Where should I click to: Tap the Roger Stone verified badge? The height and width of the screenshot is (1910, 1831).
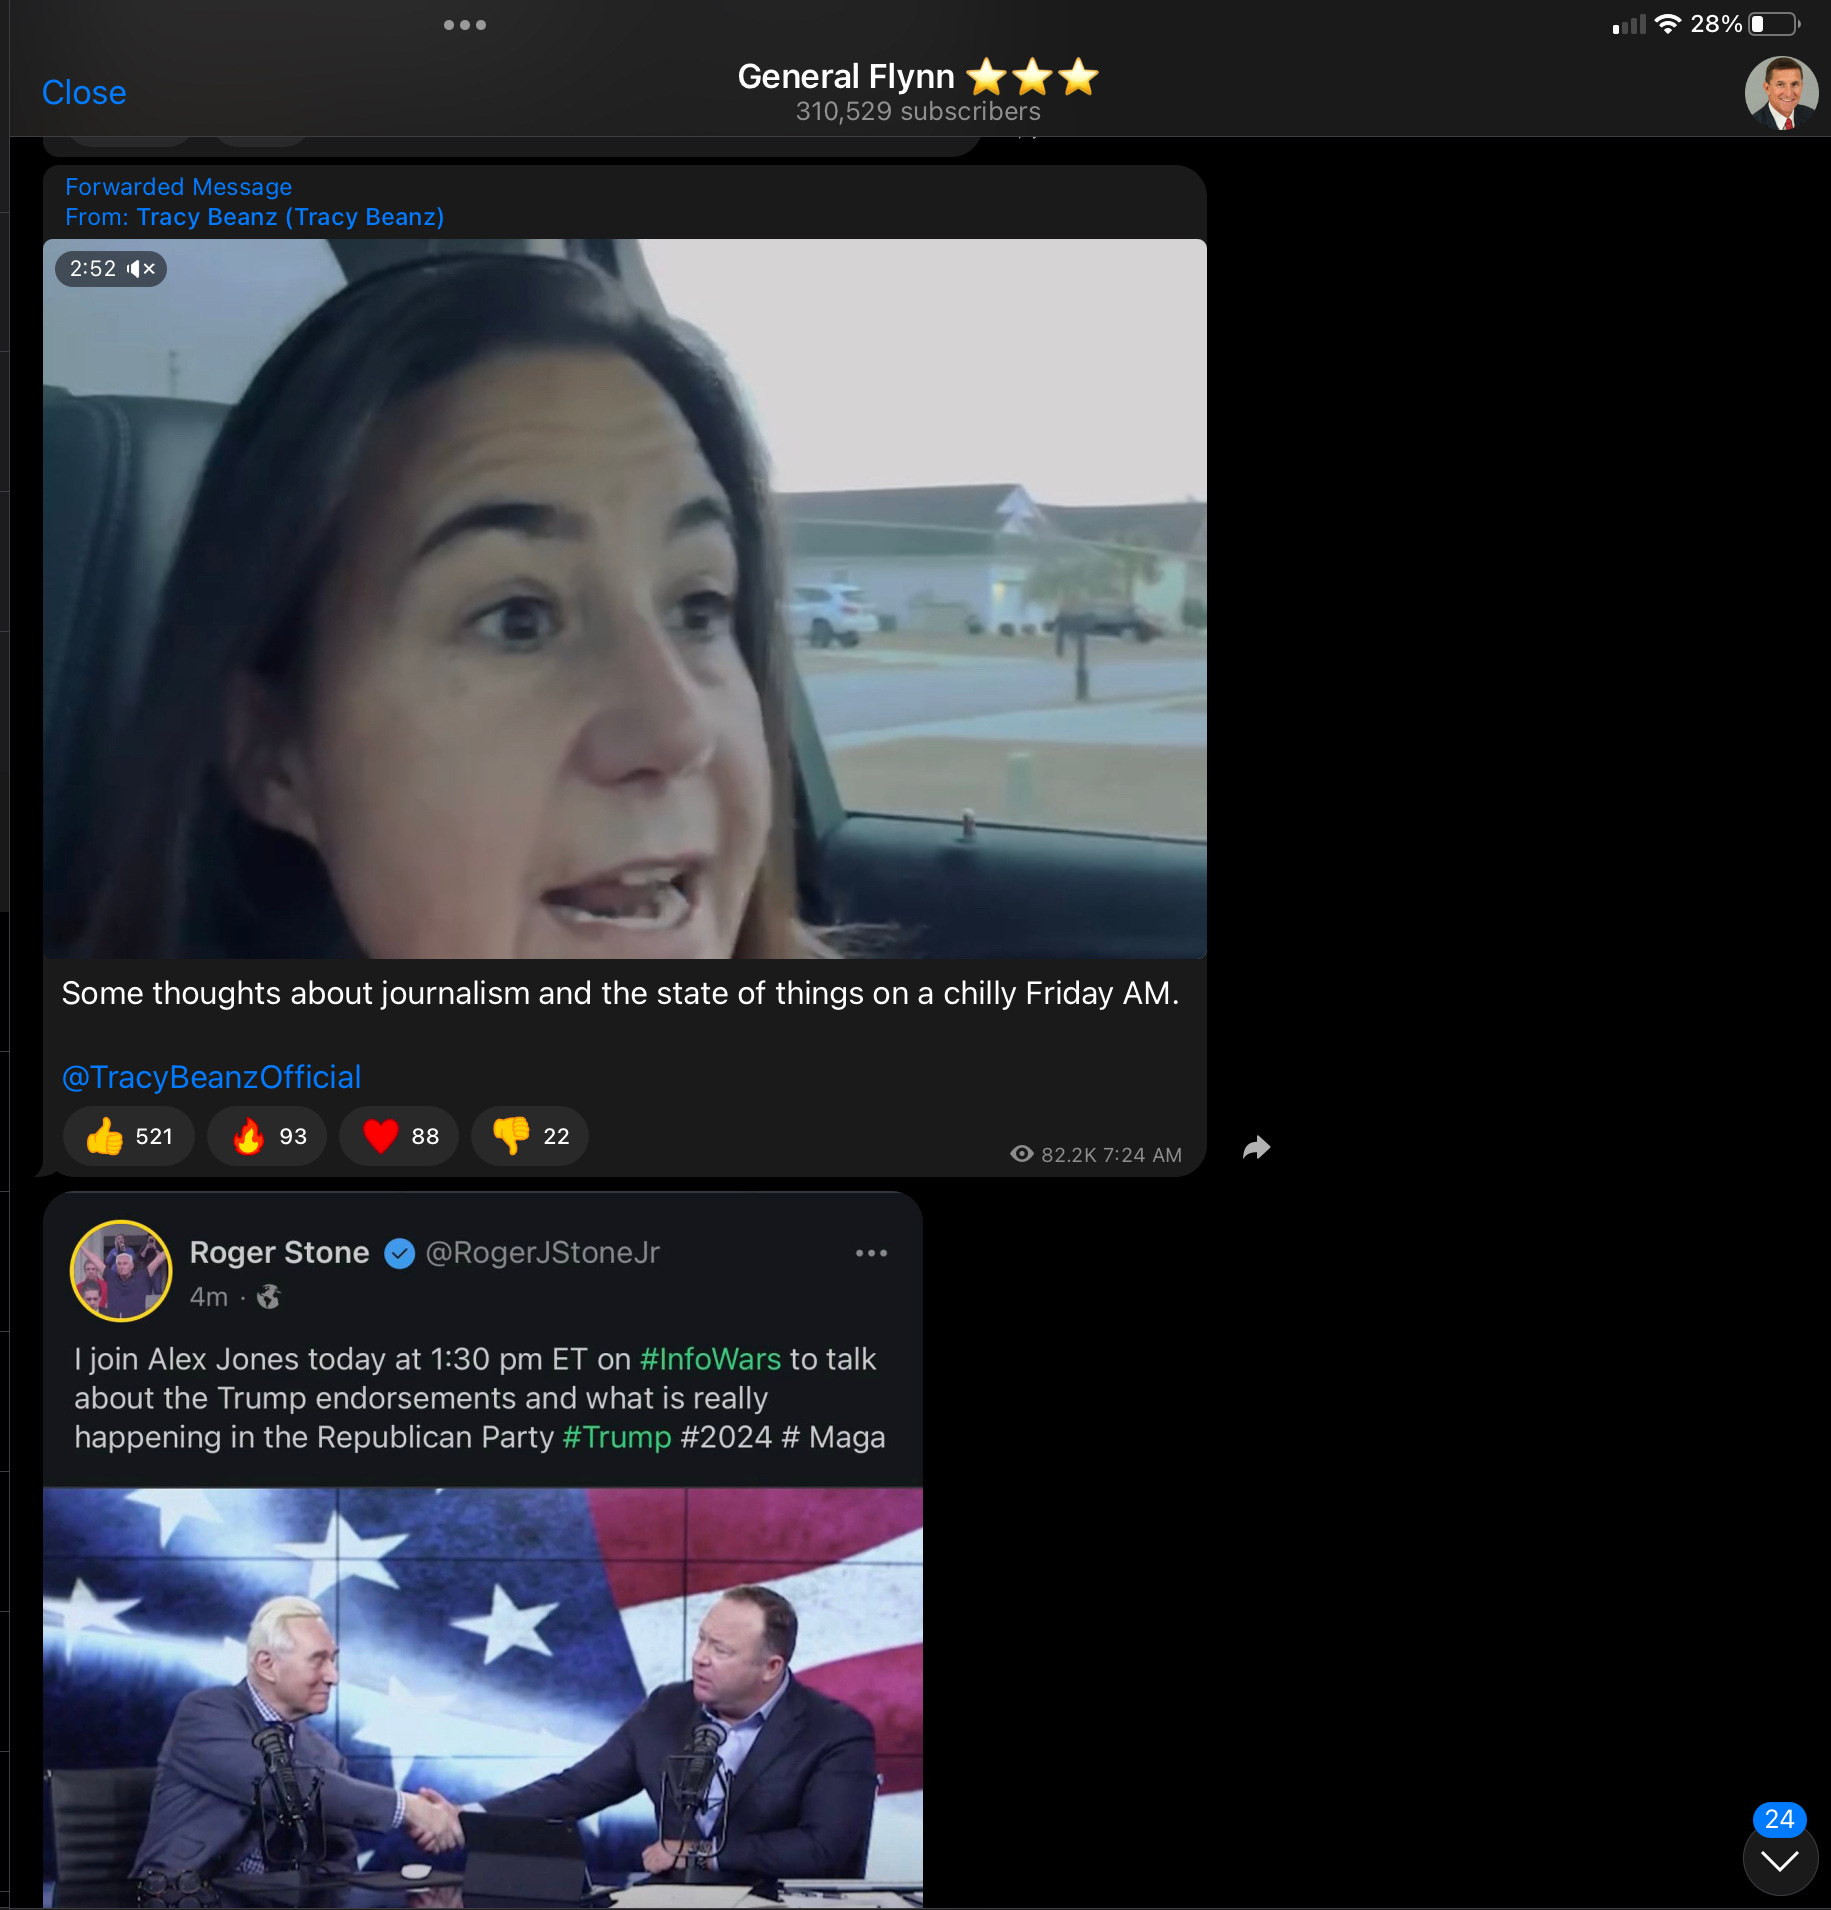(400, 1253)
